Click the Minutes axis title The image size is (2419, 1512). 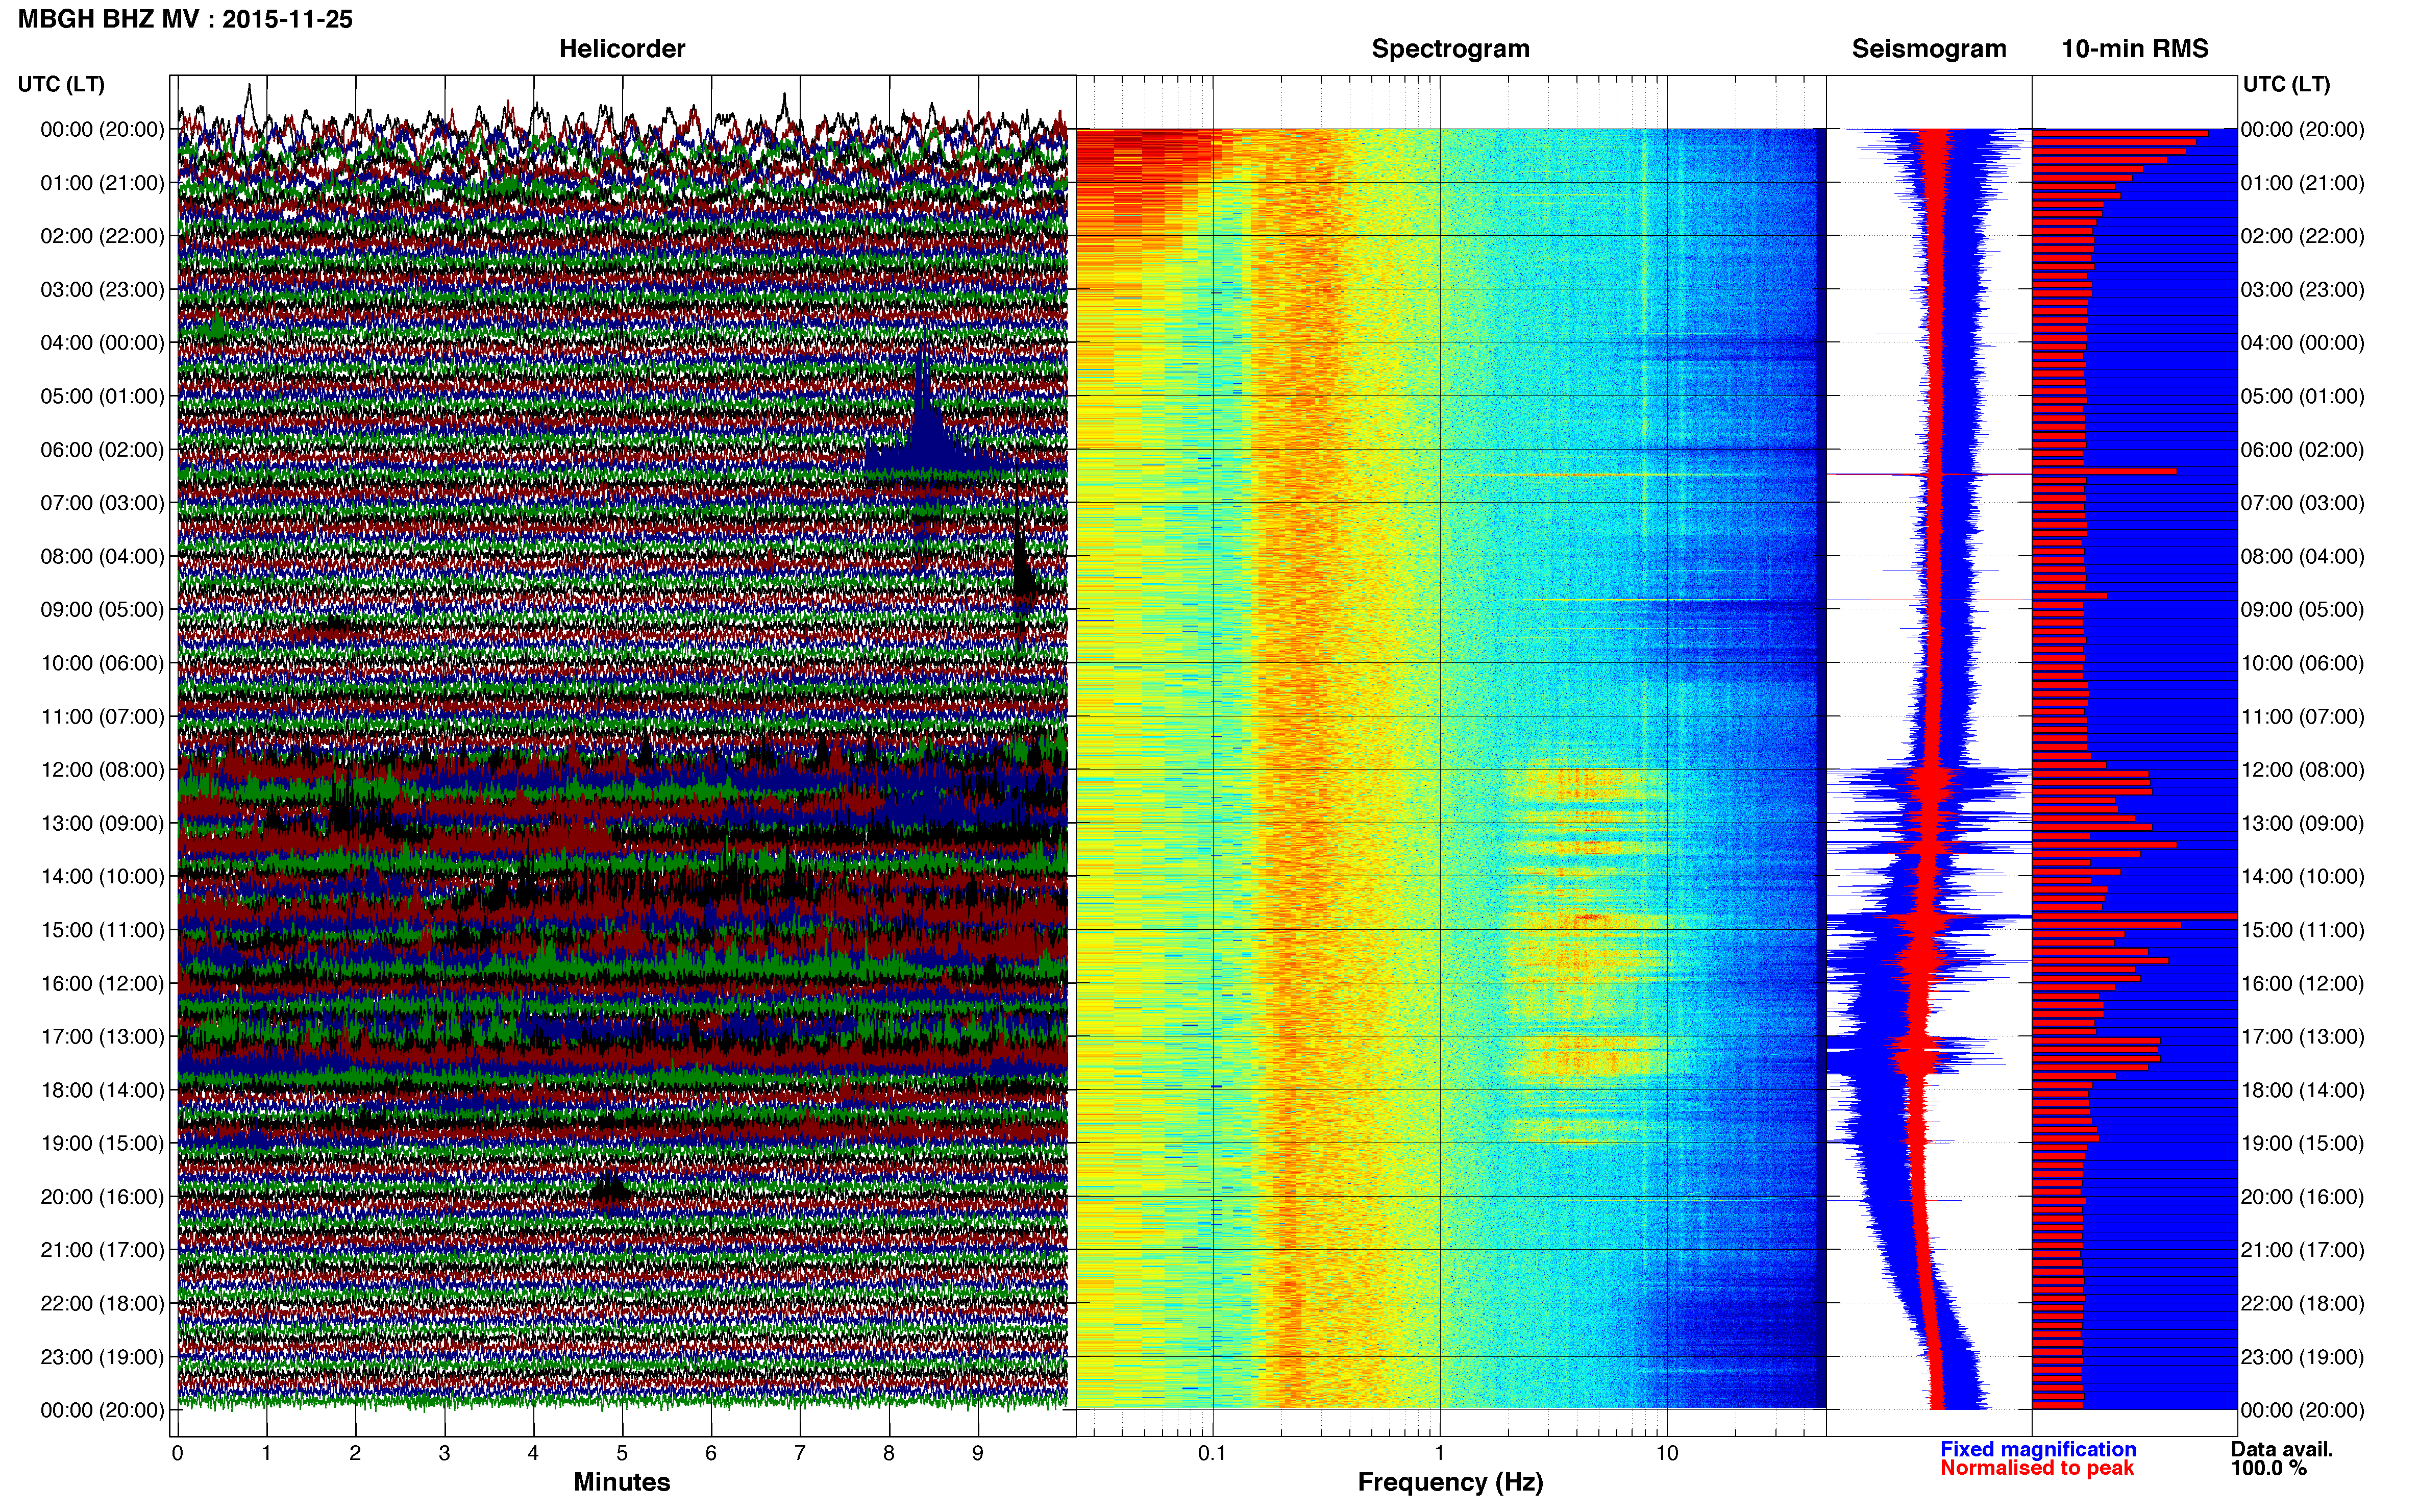621,1482
